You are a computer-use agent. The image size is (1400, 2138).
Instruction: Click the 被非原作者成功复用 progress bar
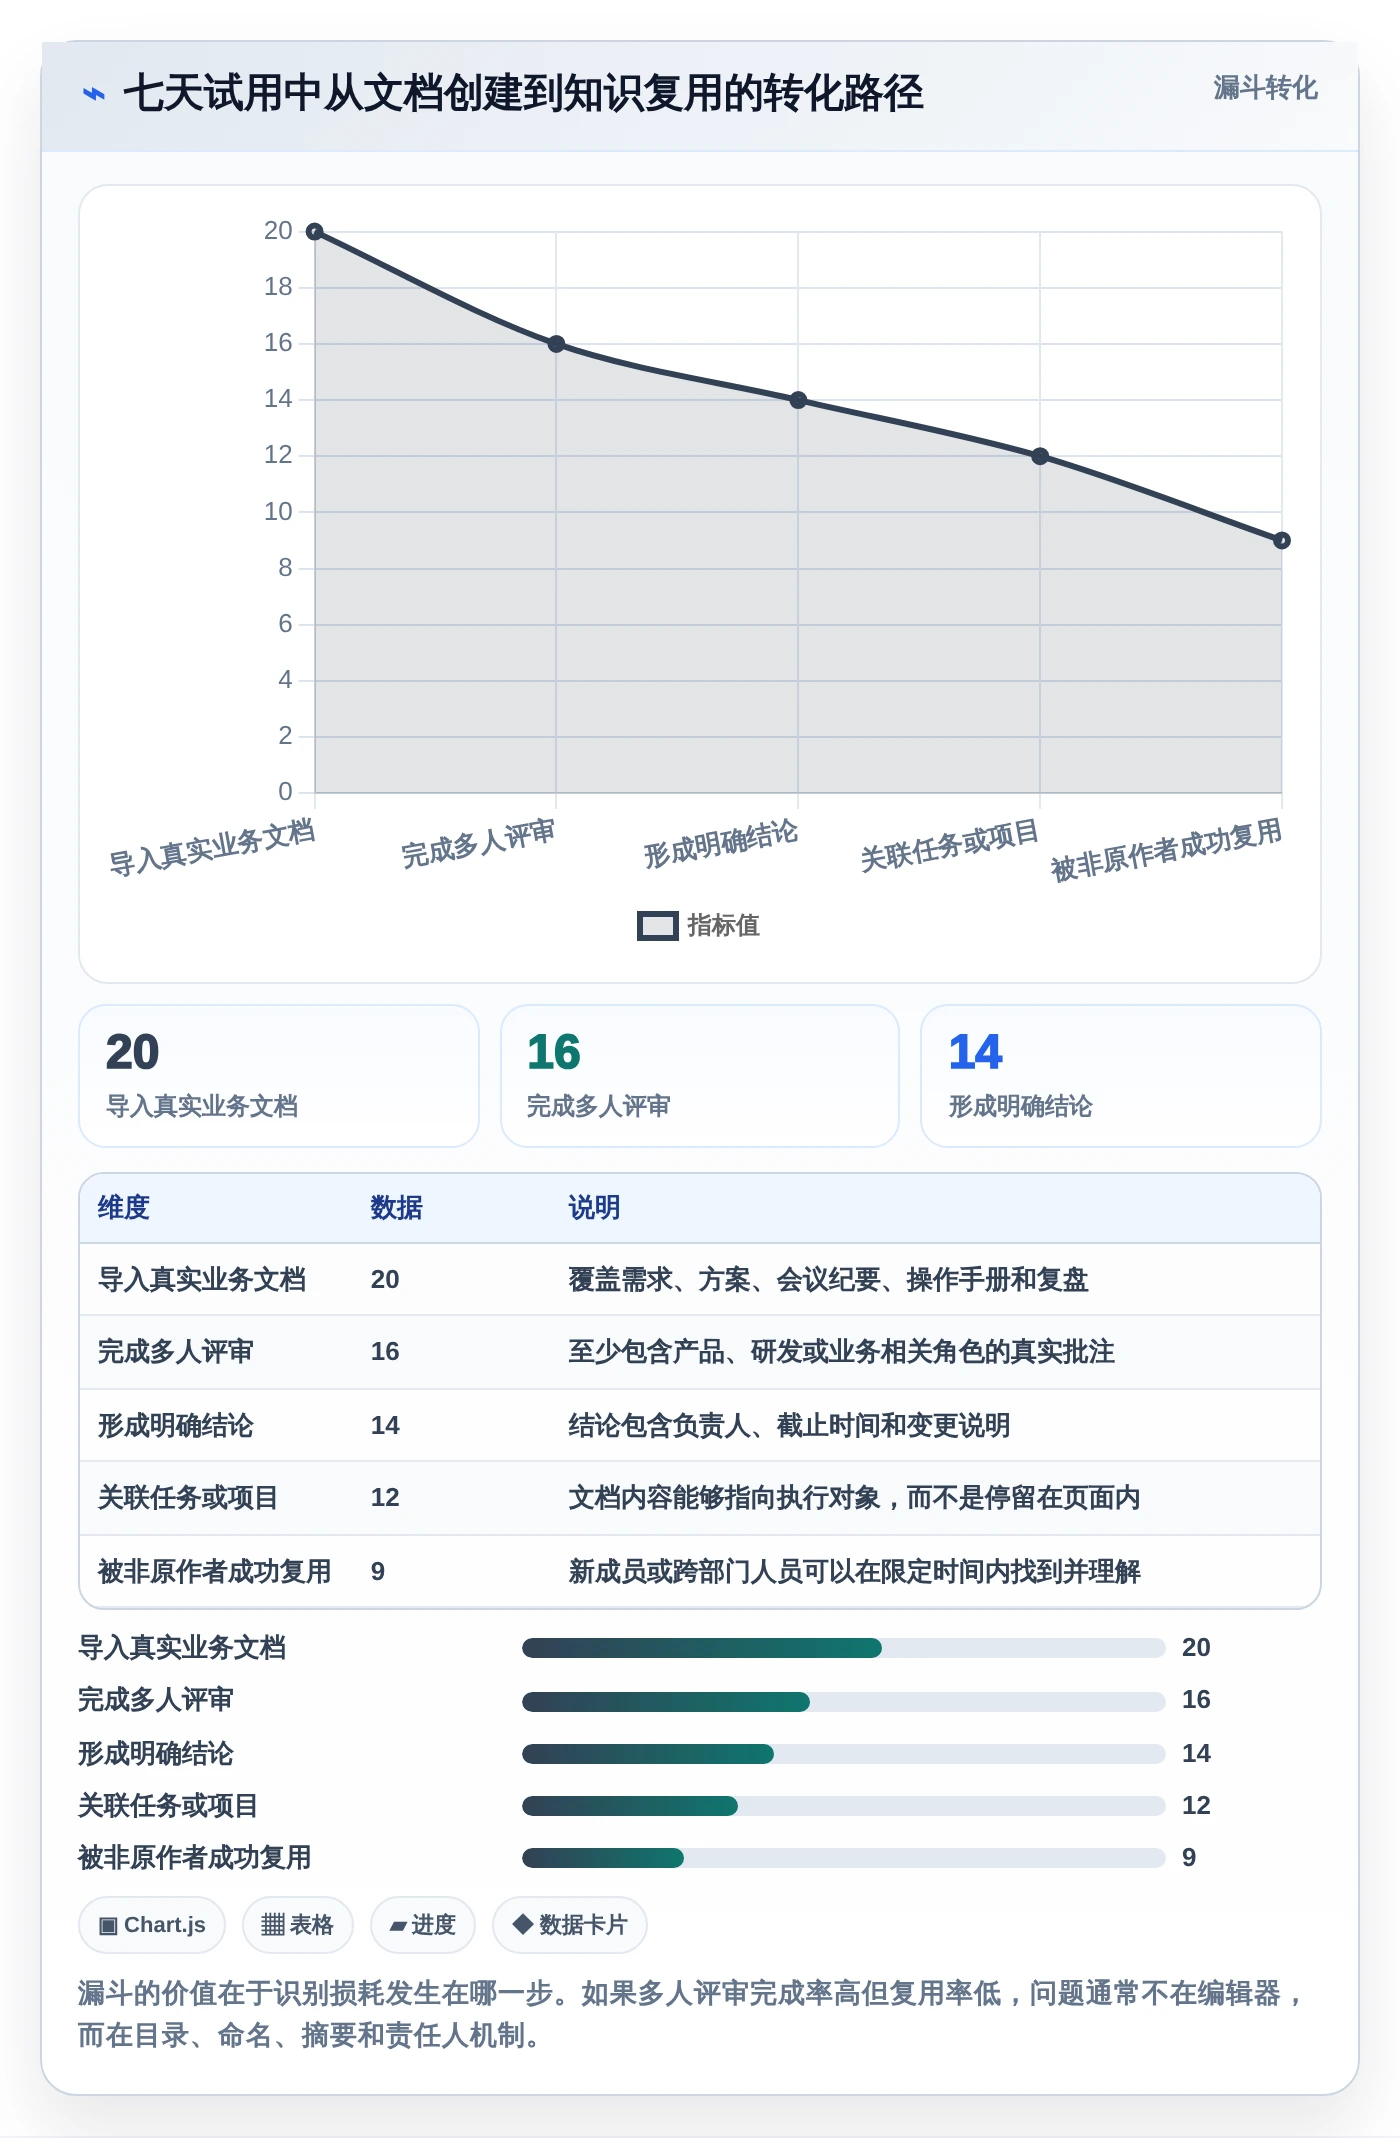tap(843, 1857)
